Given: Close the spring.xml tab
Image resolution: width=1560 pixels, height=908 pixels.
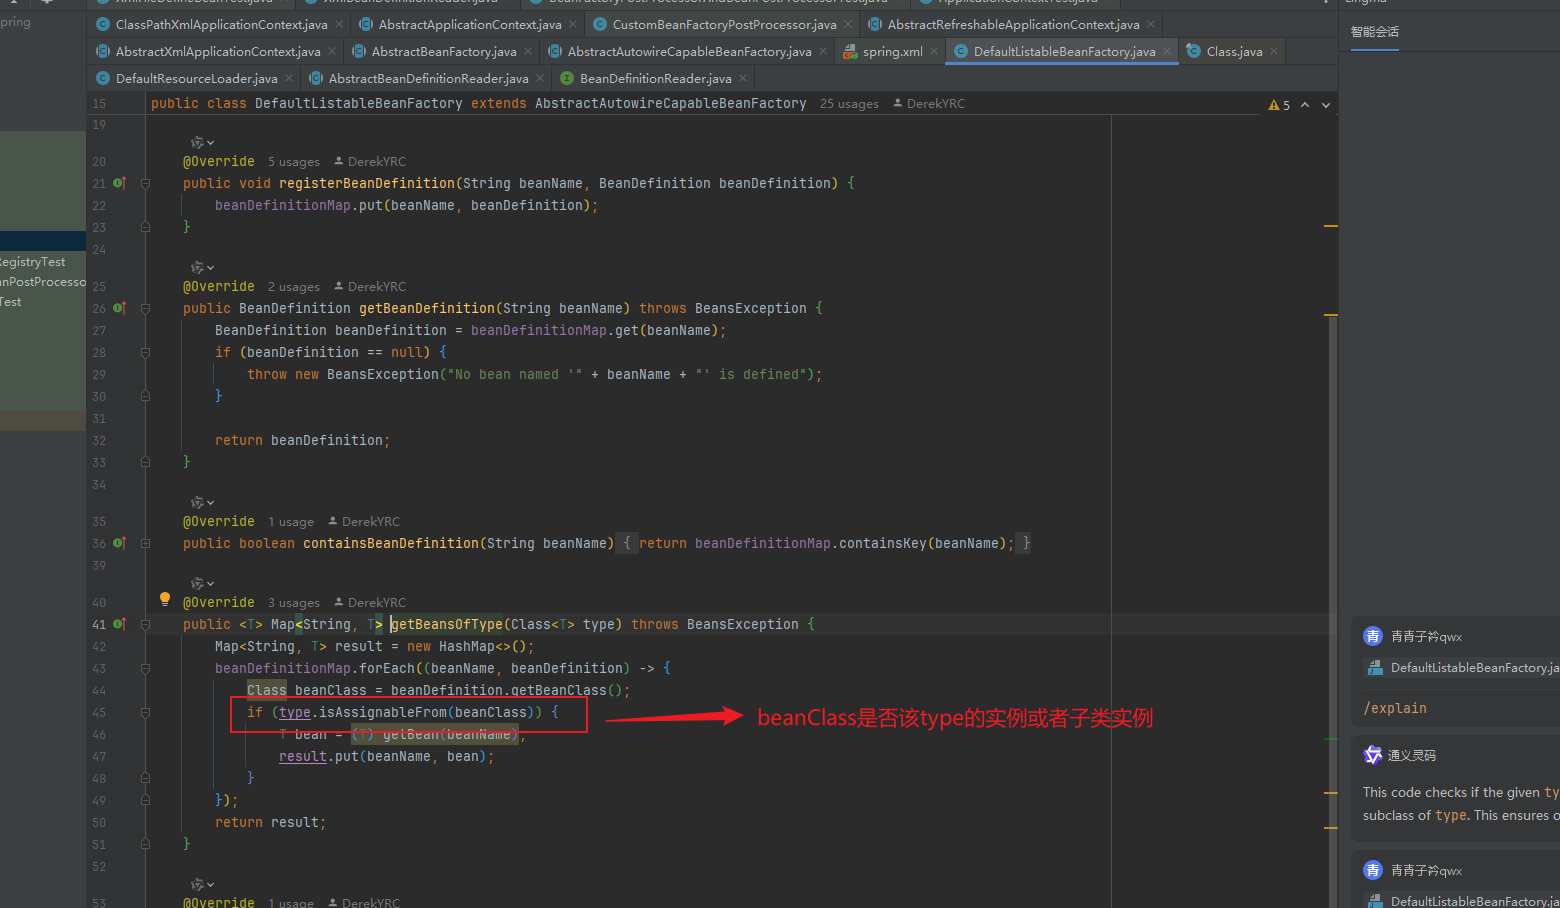Looking at the screenshot, I should tap(934, 51).
